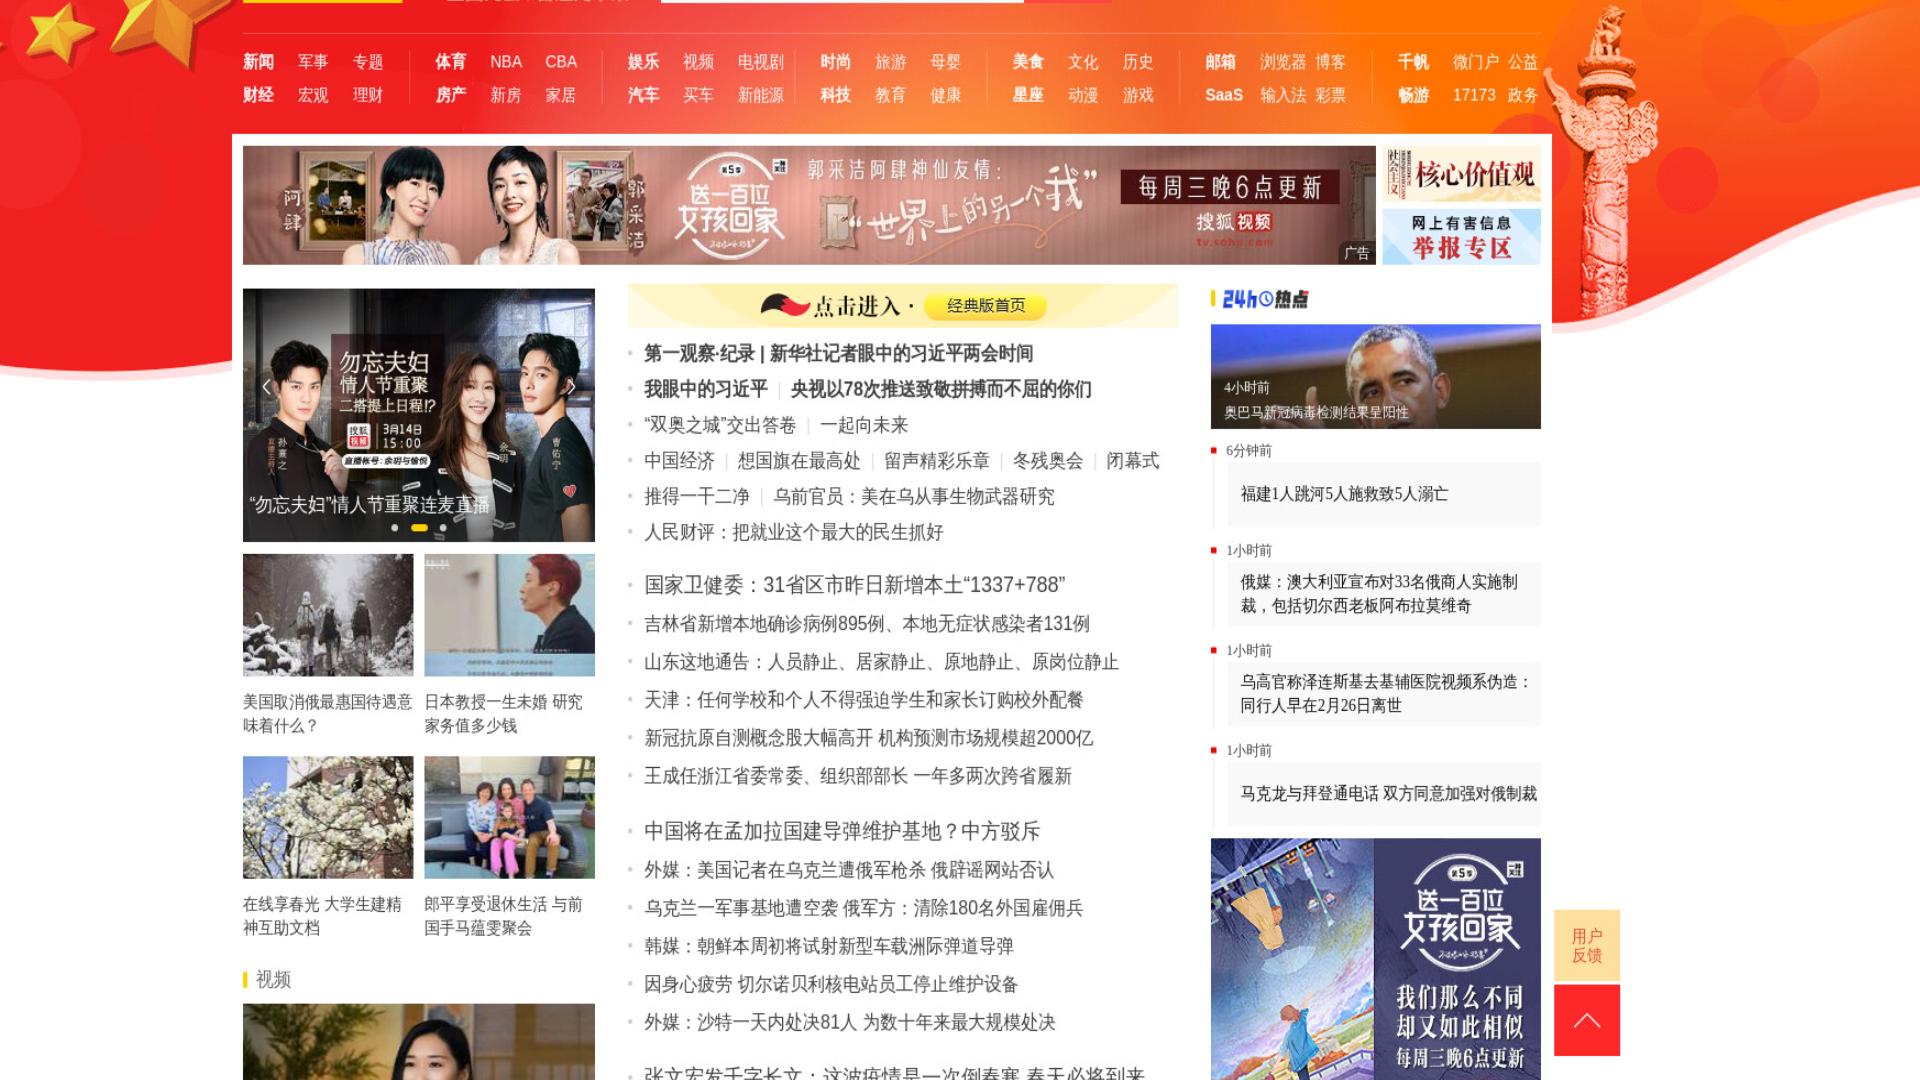1920x1080 pixels.
Task: Open headline 第一观察·纪录 新华社记者眼中
Action: [x=838, y=353]
